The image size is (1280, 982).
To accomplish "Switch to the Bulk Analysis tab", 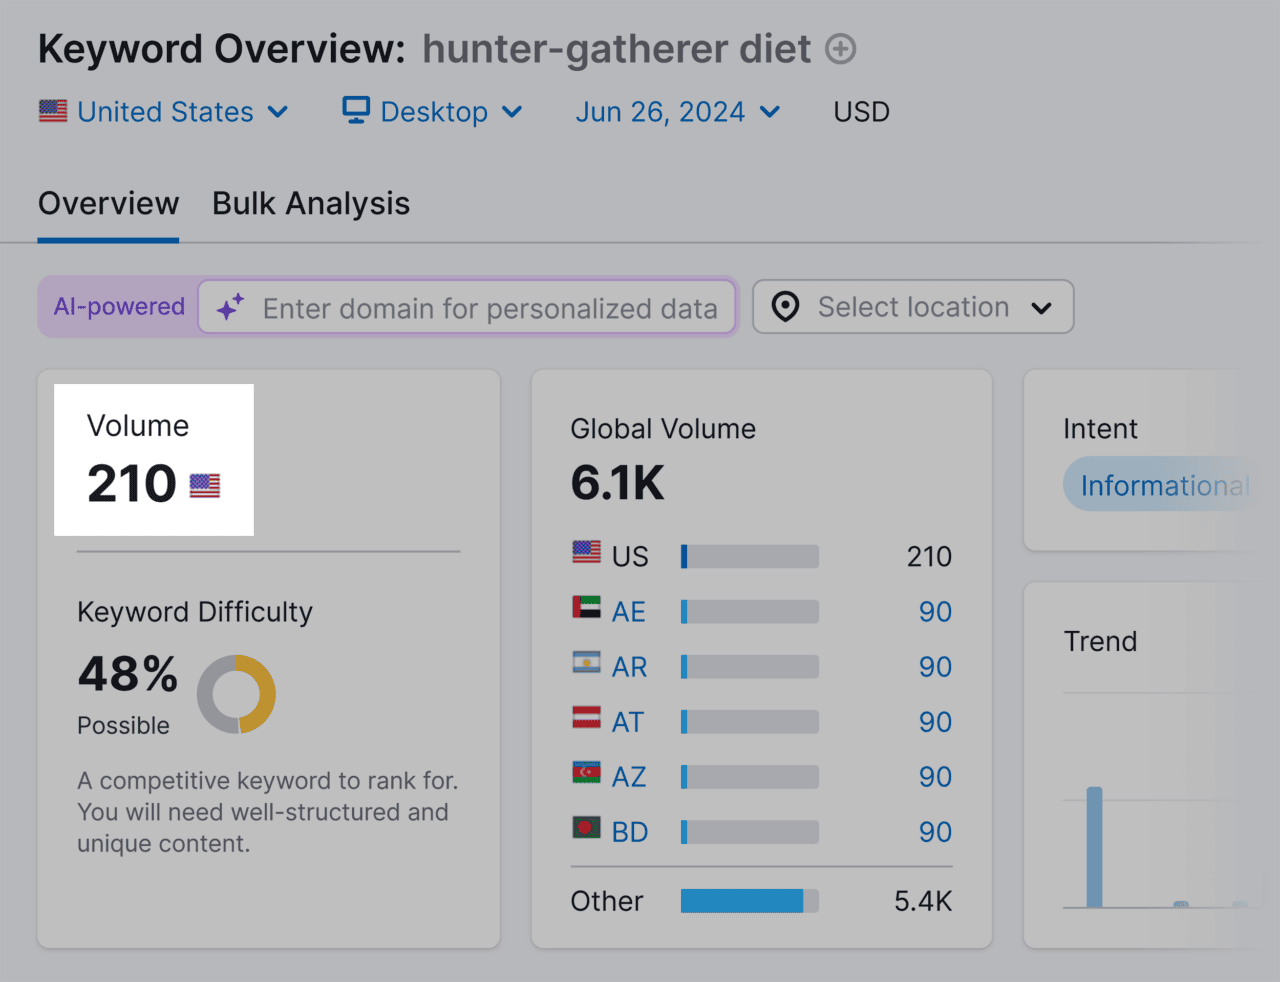I will [x=311, y=204].
